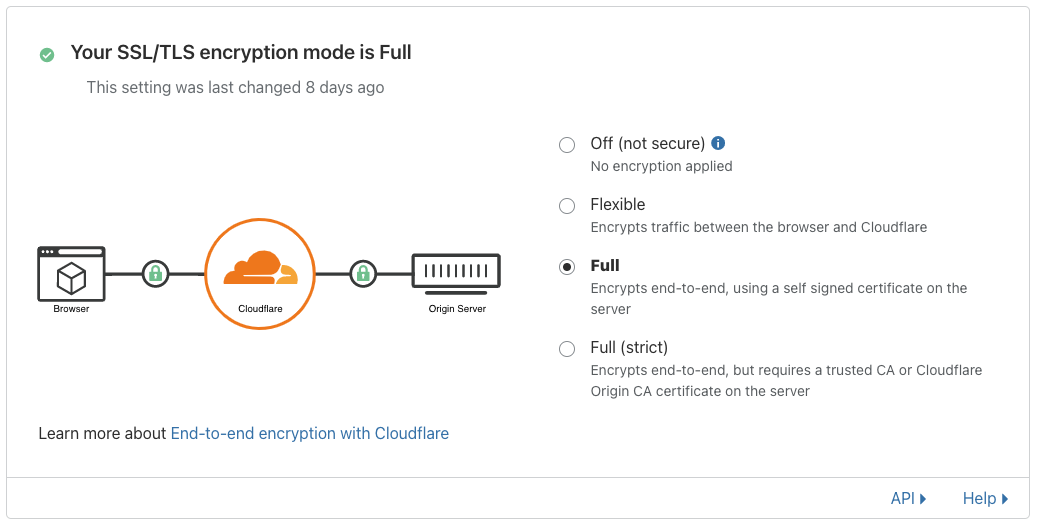Click the green checkmark status icon
The width and height of the screenshot is (1039, 528).
point(47,55)
